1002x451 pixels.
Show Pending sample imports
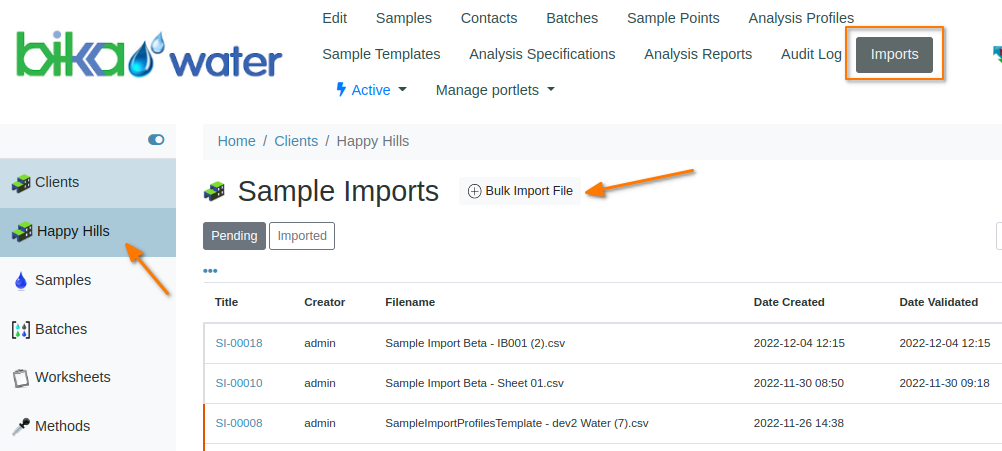coord(234,236)
